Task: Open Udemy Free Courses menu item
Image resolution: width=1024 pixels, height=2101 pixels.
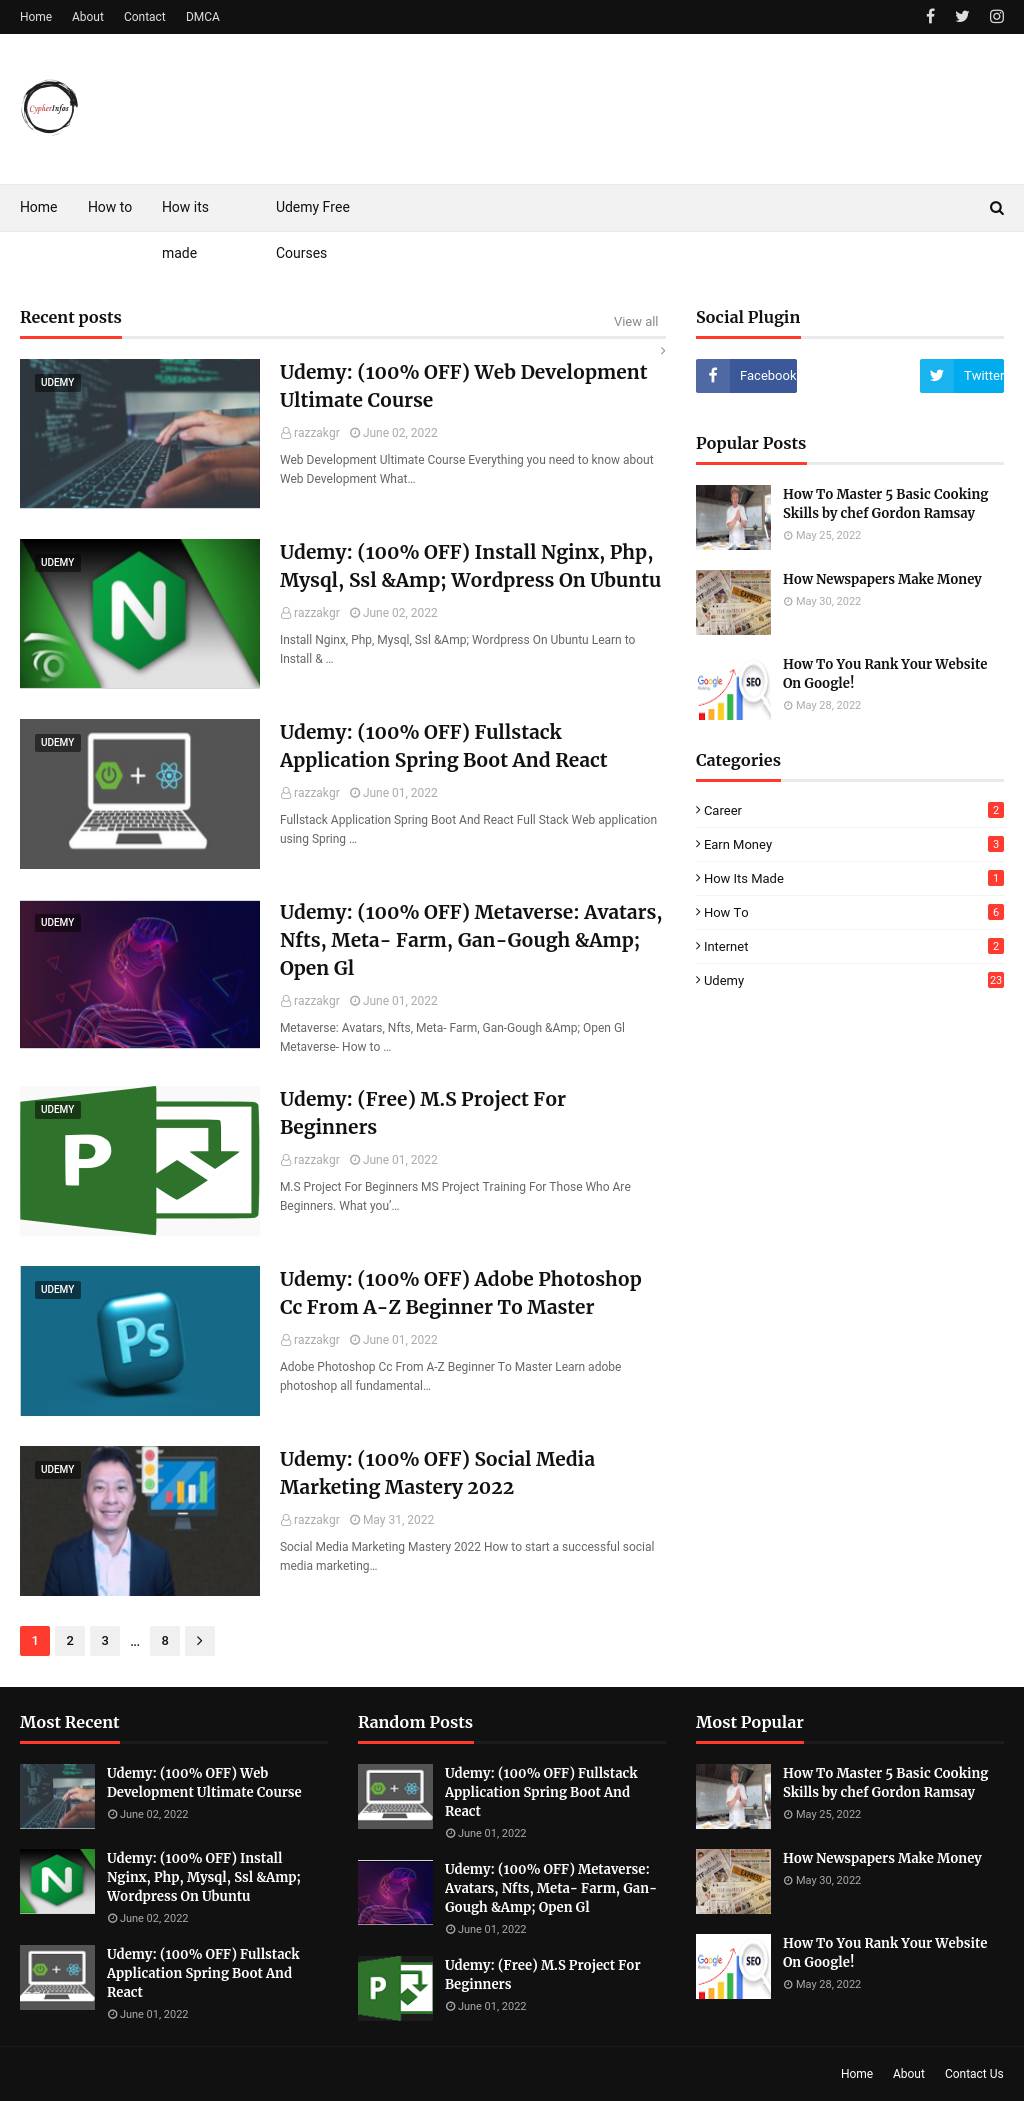Action: [312, 208]
